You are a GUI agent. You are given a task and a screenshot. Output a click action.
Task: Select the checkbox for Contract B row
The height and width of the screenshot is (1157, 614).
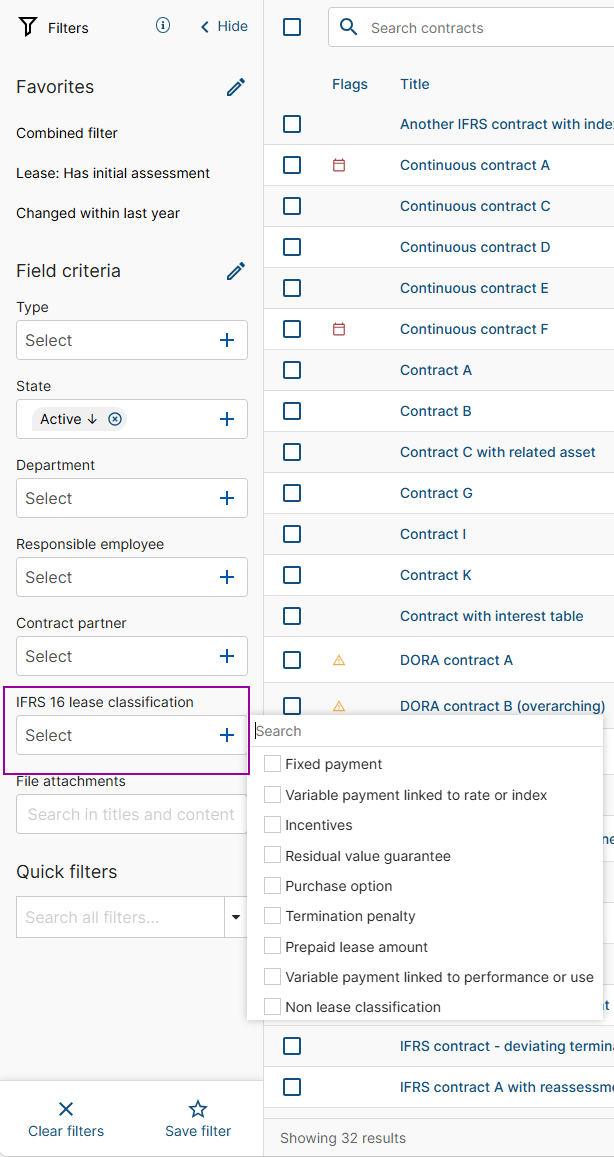click(x=292, y=411)
